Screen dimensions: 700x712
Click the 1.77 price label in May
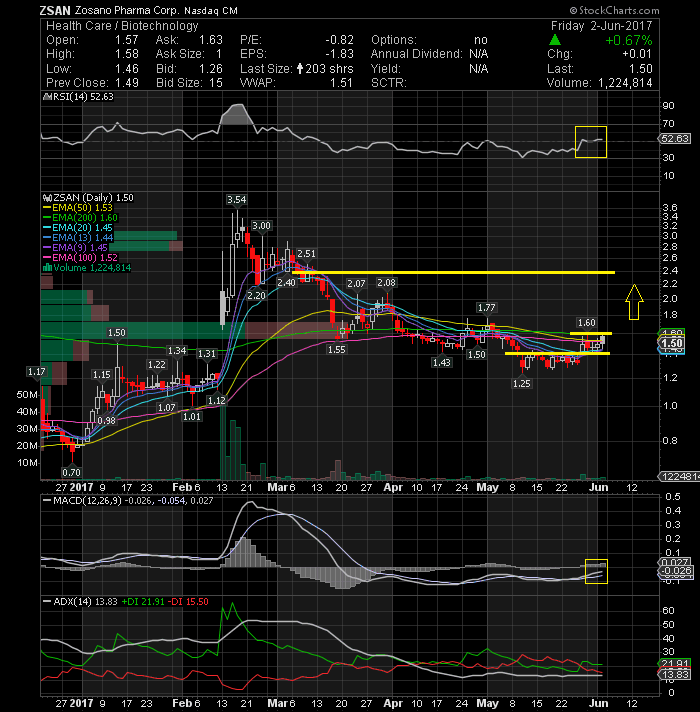coord(487,307)
